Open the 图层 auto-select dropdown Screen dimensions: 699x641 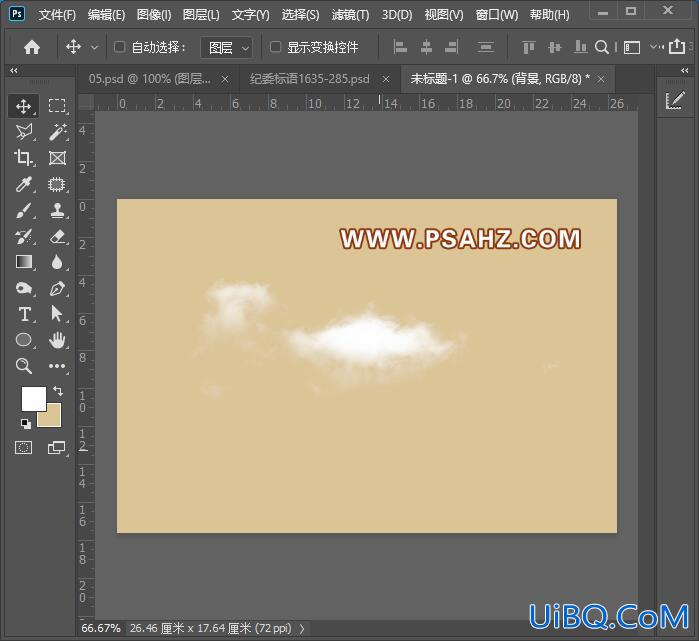coord(227,47)
